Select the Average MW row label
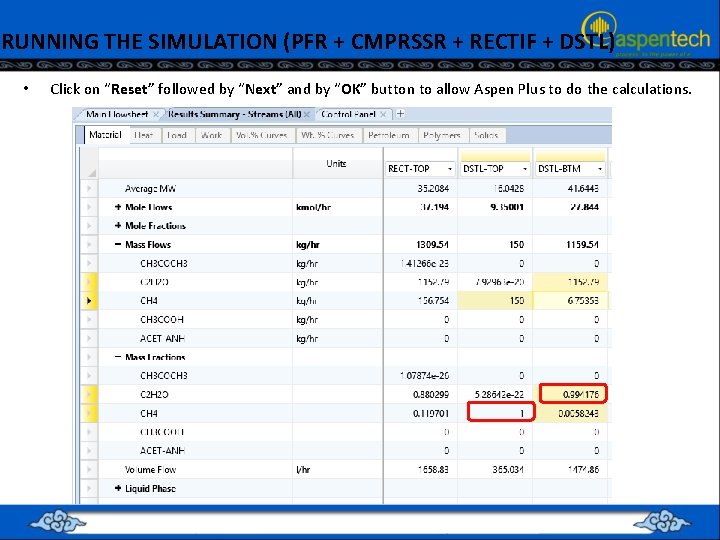 click(150, 189)
